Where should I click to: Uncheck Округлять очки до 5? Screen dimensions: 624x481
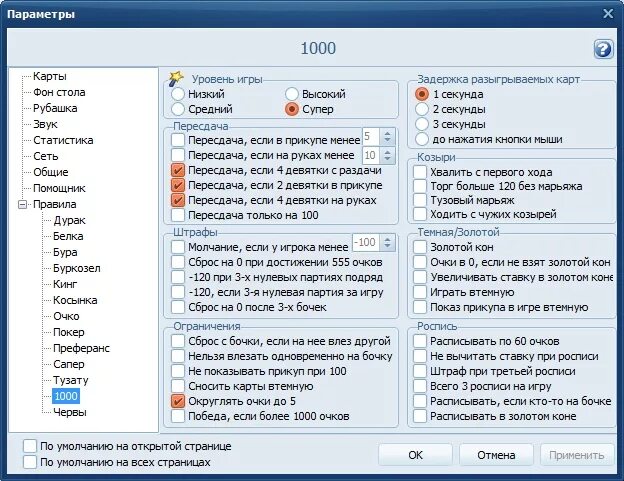click(178, 401)
